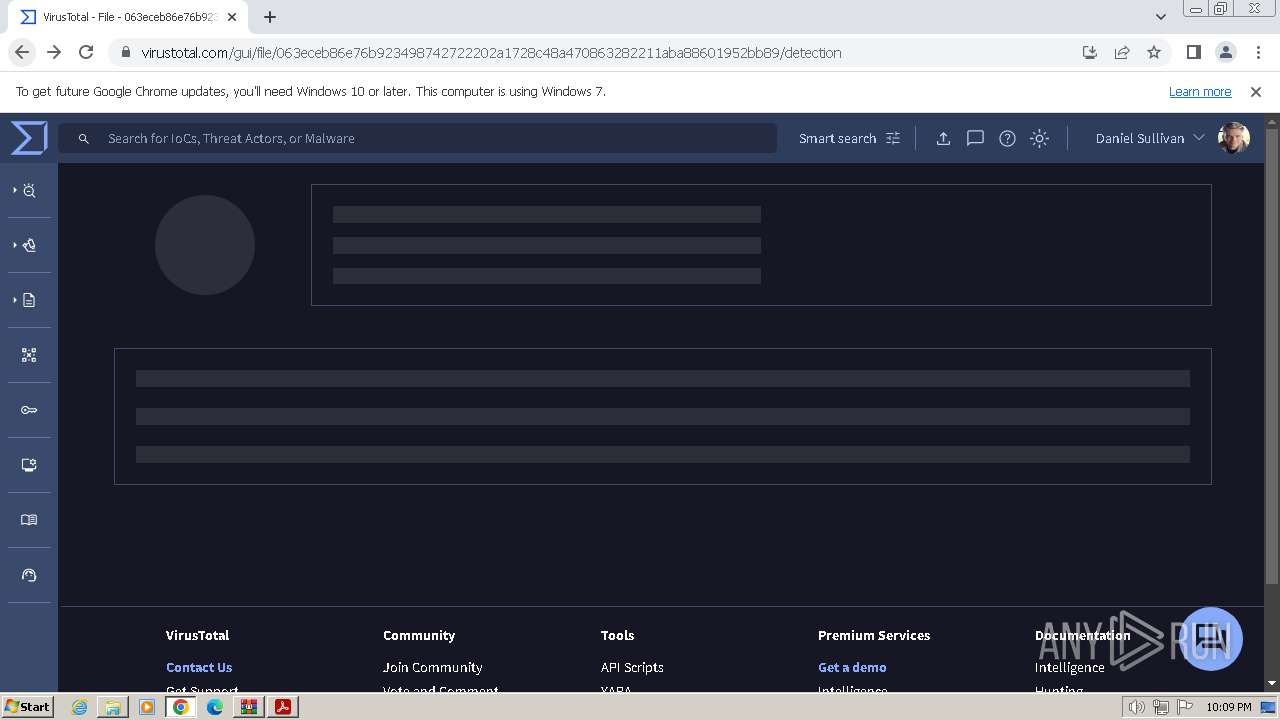The height and width of the screenshot is (720, 1280).
Task: Open Microsoft Edge from taskbar
Action: 215,706
